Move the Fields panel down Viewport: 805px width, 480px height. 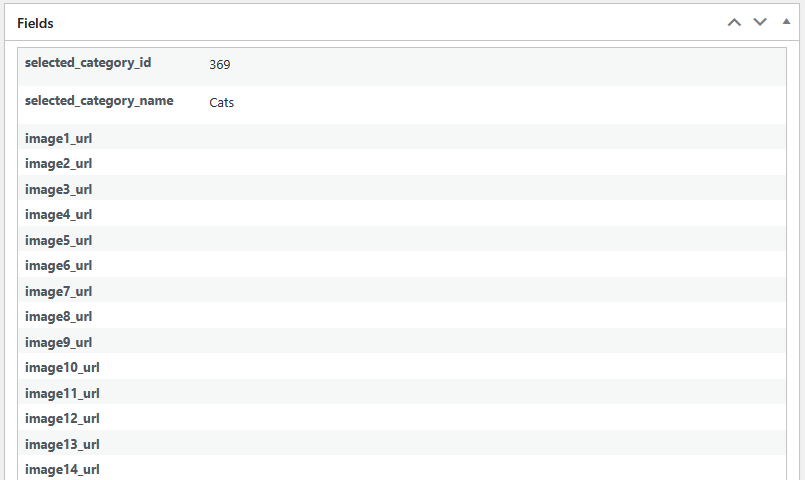tap(760, 22)
